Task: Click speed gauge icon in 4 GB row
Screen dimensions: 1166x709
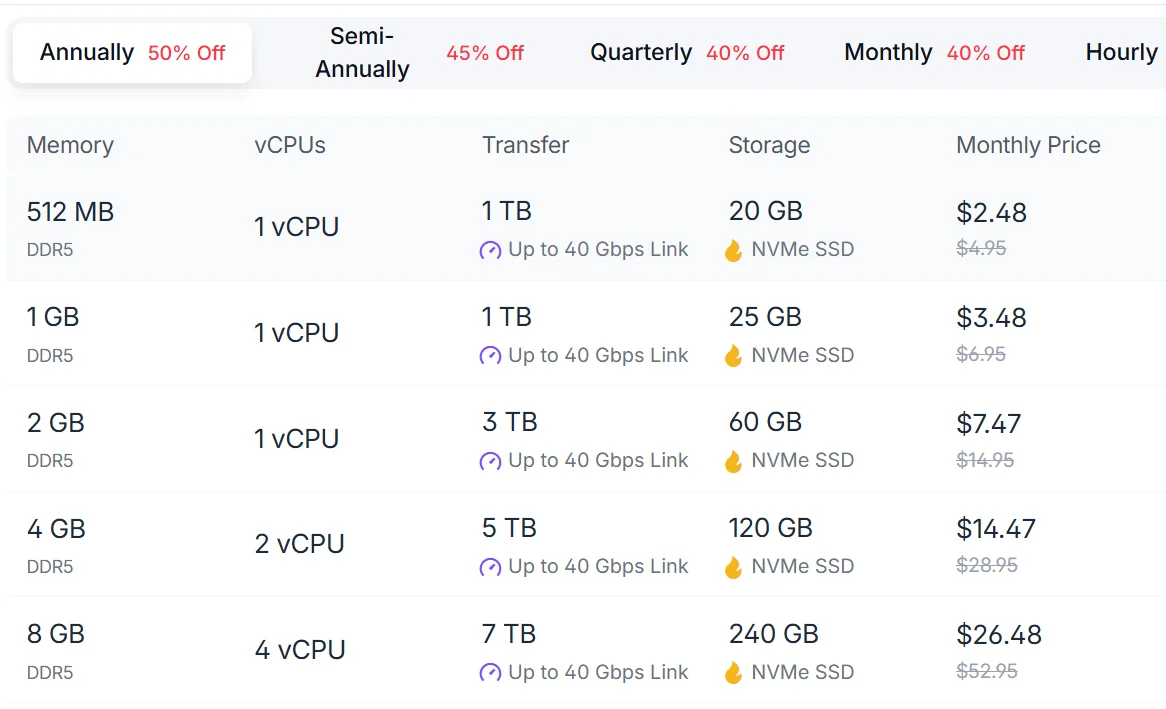Action: [x=490, y=567]
